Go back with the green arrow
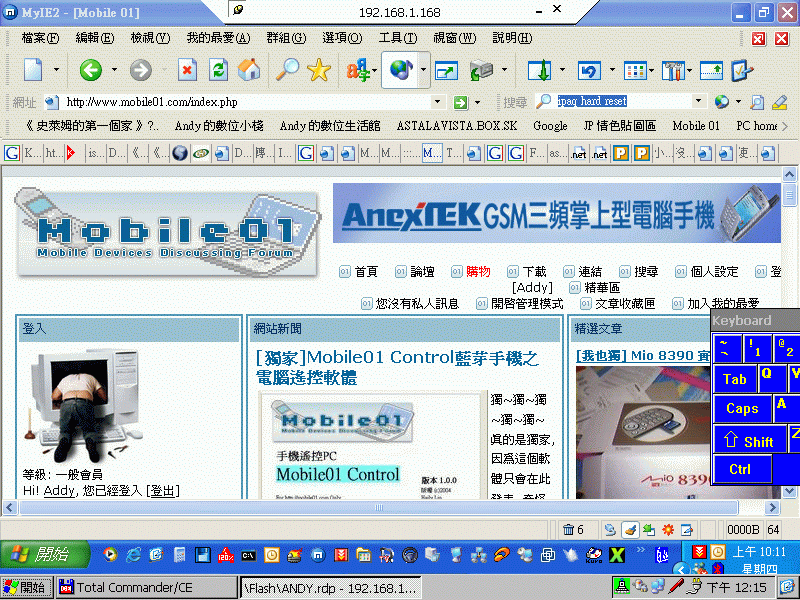The width and height of the screenshot is (800, 600). 91,70
